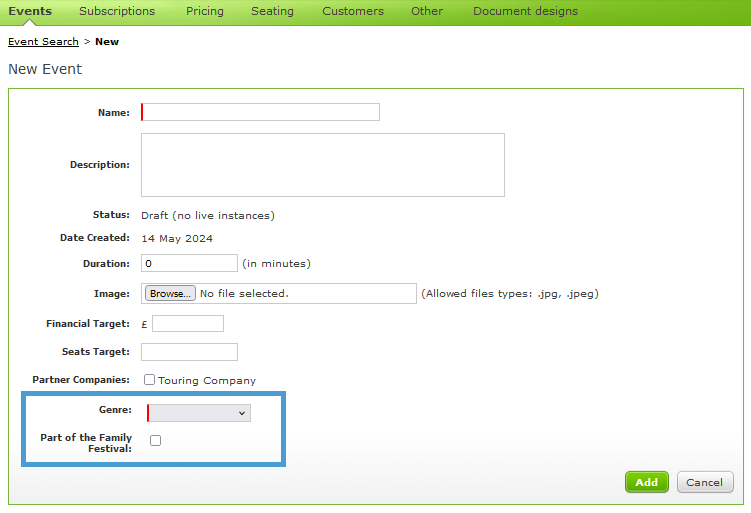Follow the Event Search breadcrumb link
This screenshot has height=513, width=751.
point(43,42)
